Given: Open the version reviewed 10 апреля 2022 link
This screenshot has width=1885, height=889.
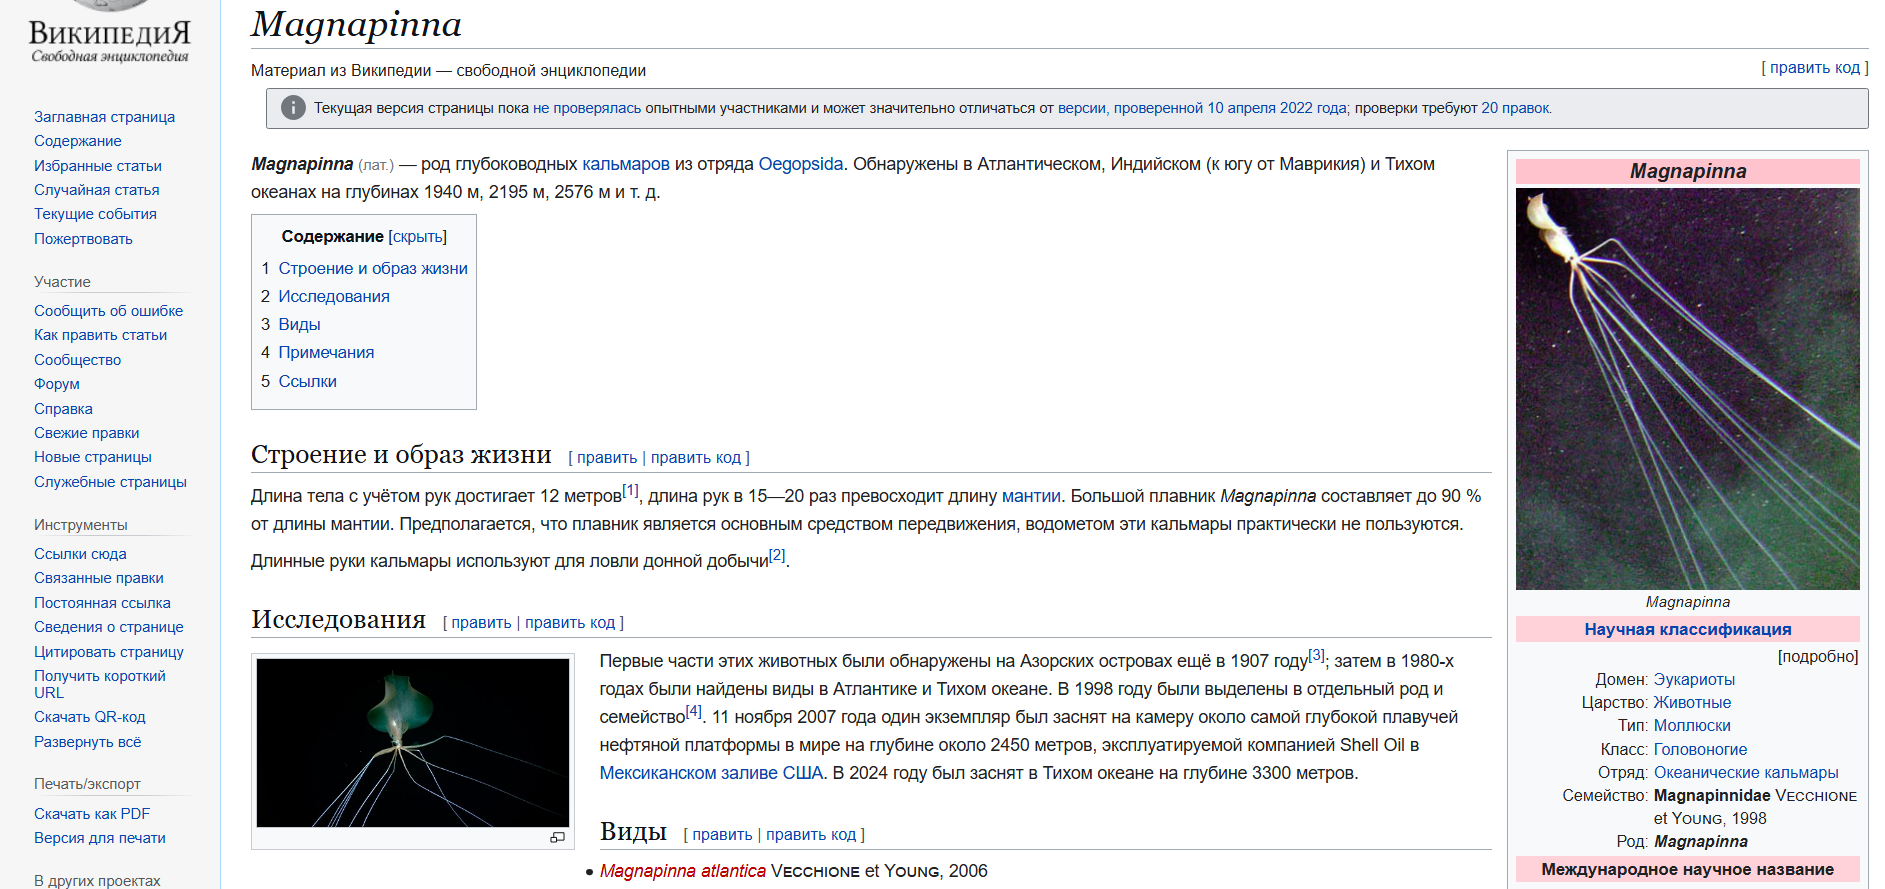Looking at the screenshot, I should tap(1202, 108).
